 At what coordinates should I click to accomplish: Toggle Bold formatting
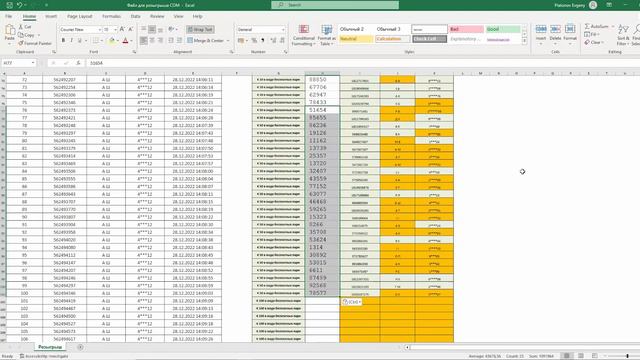pyautogui.click(x=63, y=40)
